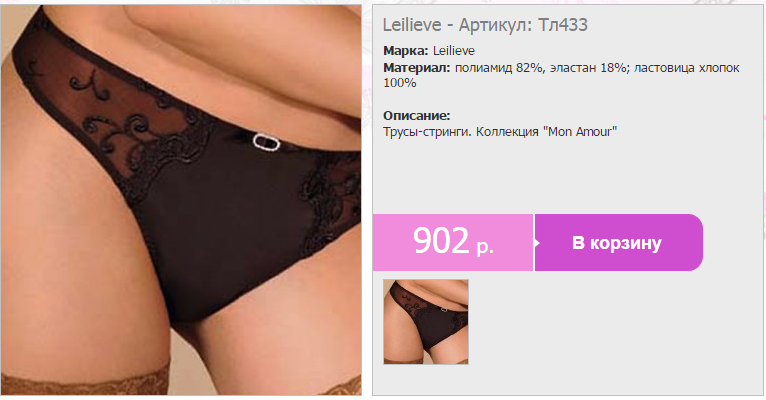Click the 902 р. price label
This screenshot has width=766, height=400.
453,242
